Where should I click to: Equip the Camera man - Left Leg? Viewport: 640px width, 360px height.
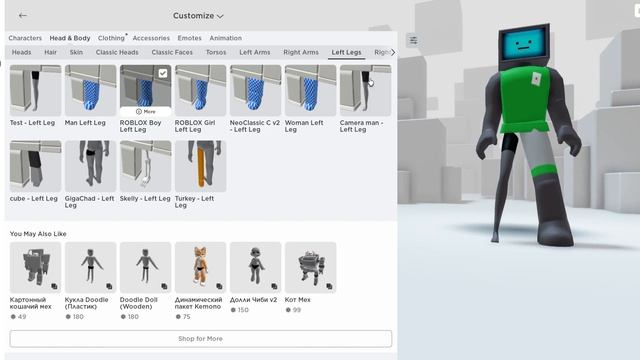(365, 90)
